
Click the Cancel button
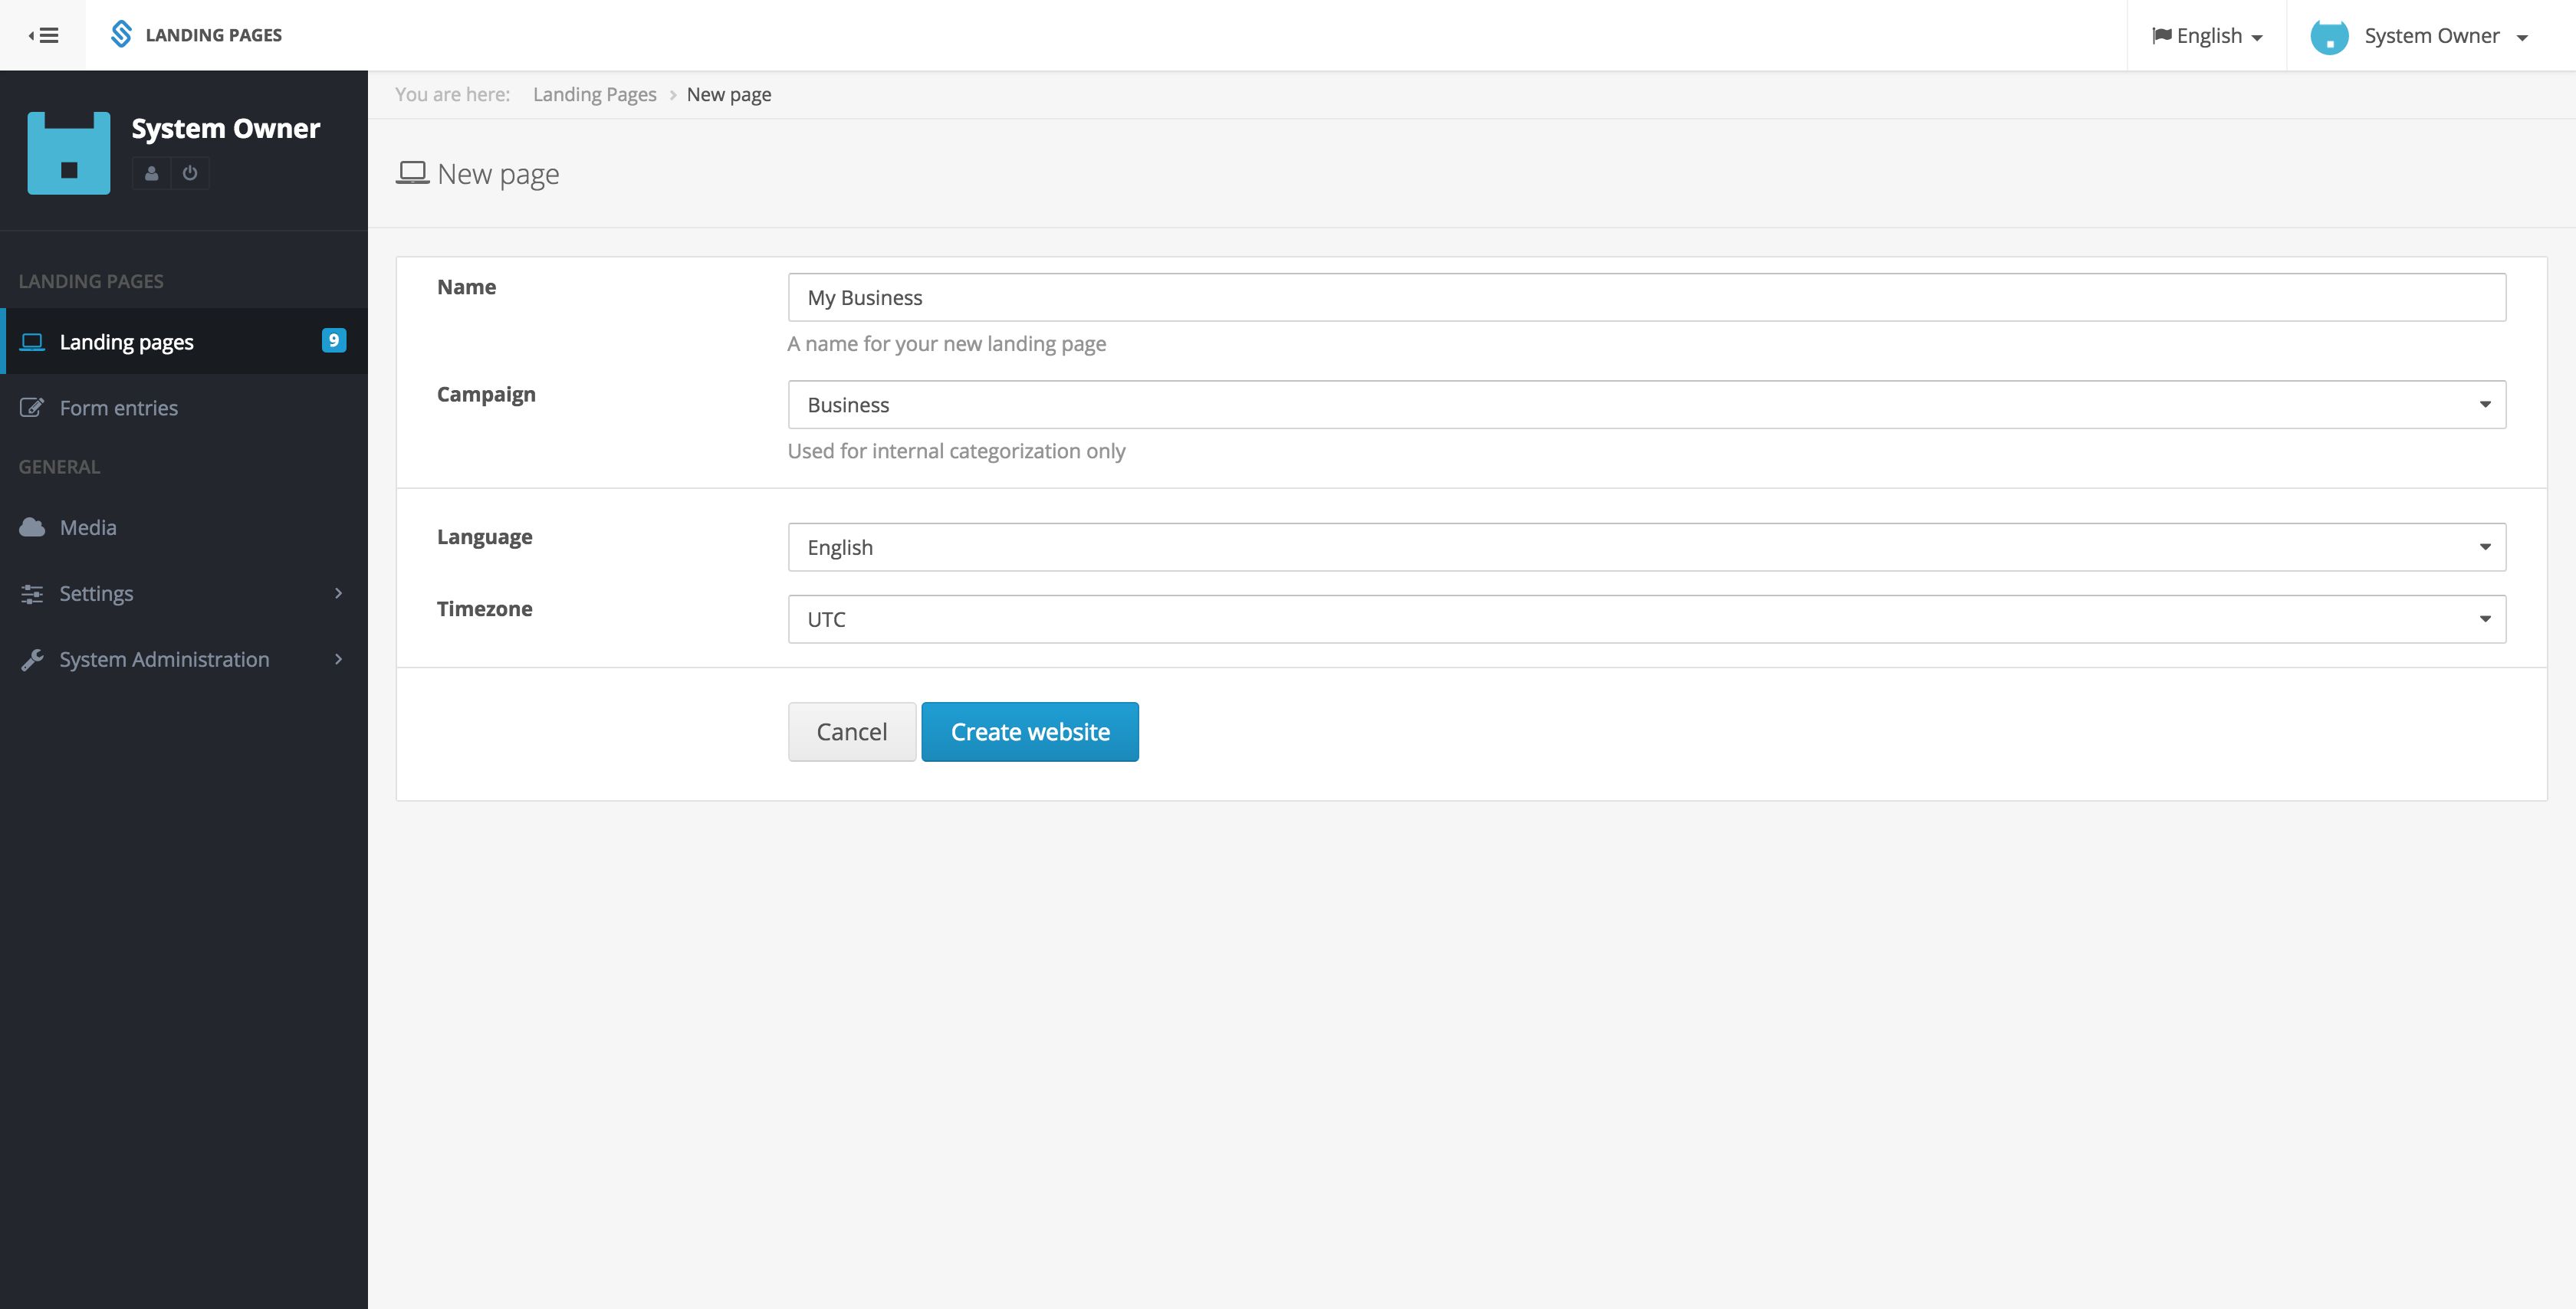pos(851,731)
